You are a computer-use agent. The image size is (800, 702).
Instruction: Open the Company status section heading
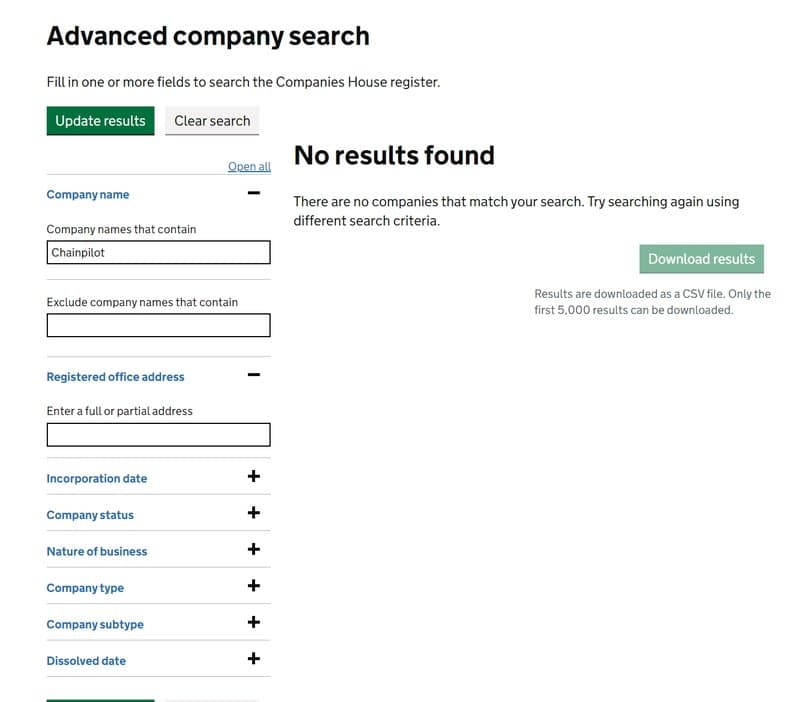tap(90, 515)
